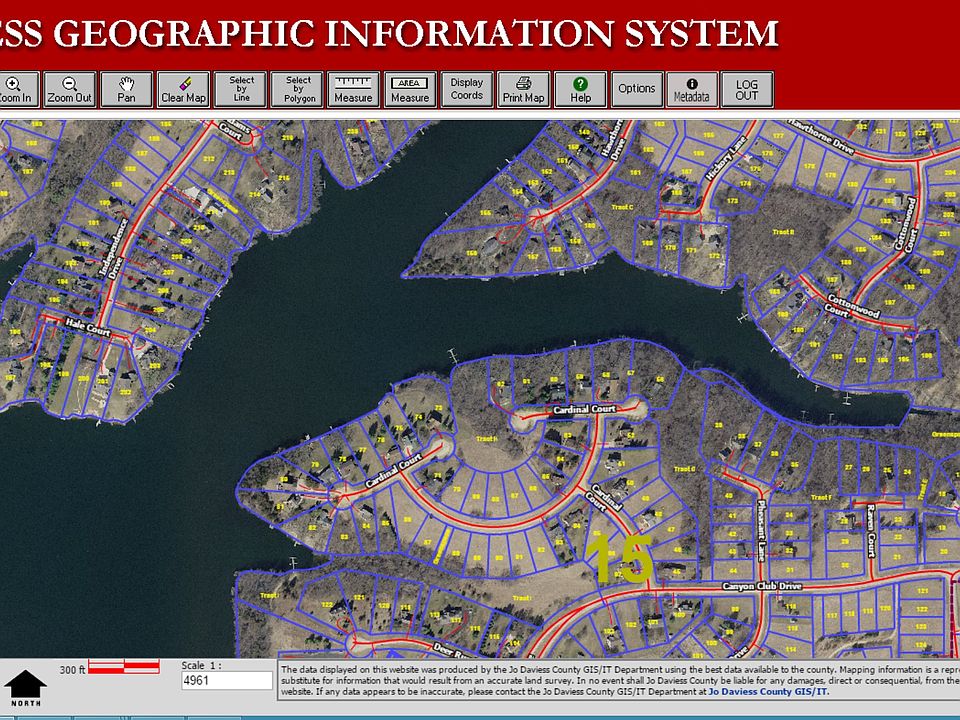Open Help with the question mark icon
This screenshot has height=720, width=960.
[580, 89]
